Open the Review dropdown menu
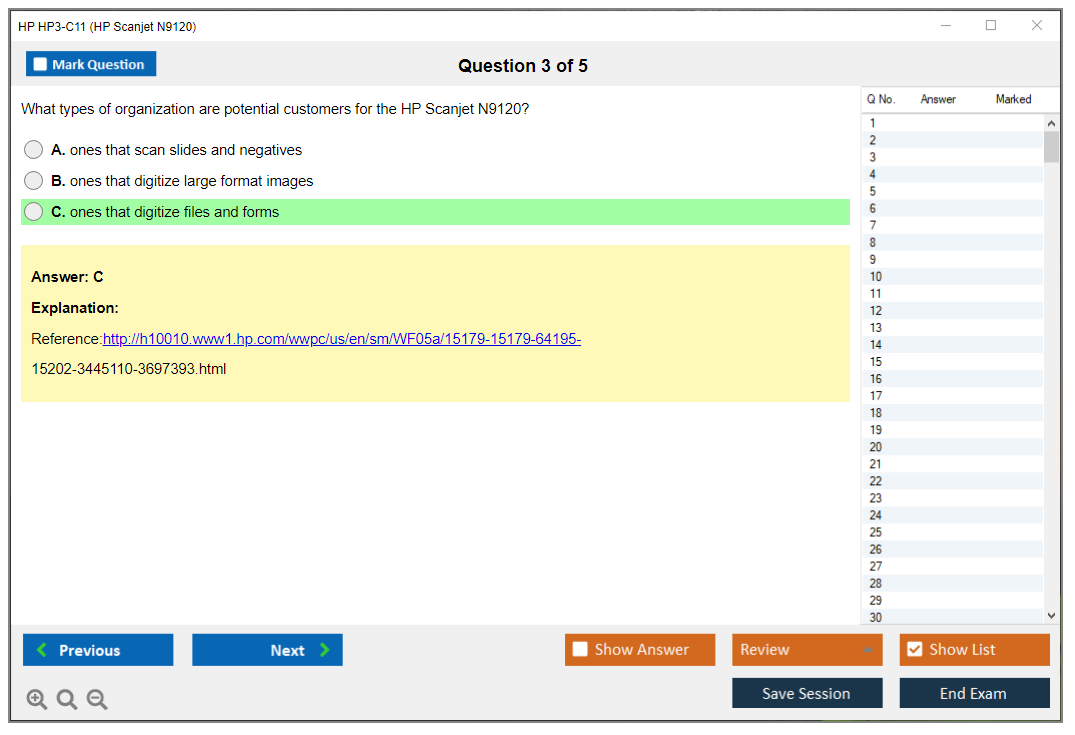This screenshot has height=735, width=1075. click(806, 650)
